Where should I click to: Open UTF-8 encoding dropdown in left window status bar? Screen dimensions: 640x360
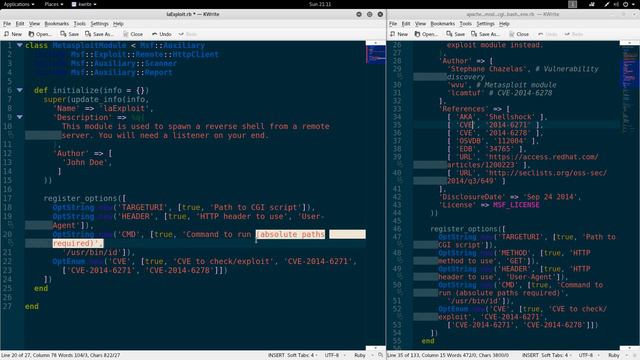(x=334, y=356)
